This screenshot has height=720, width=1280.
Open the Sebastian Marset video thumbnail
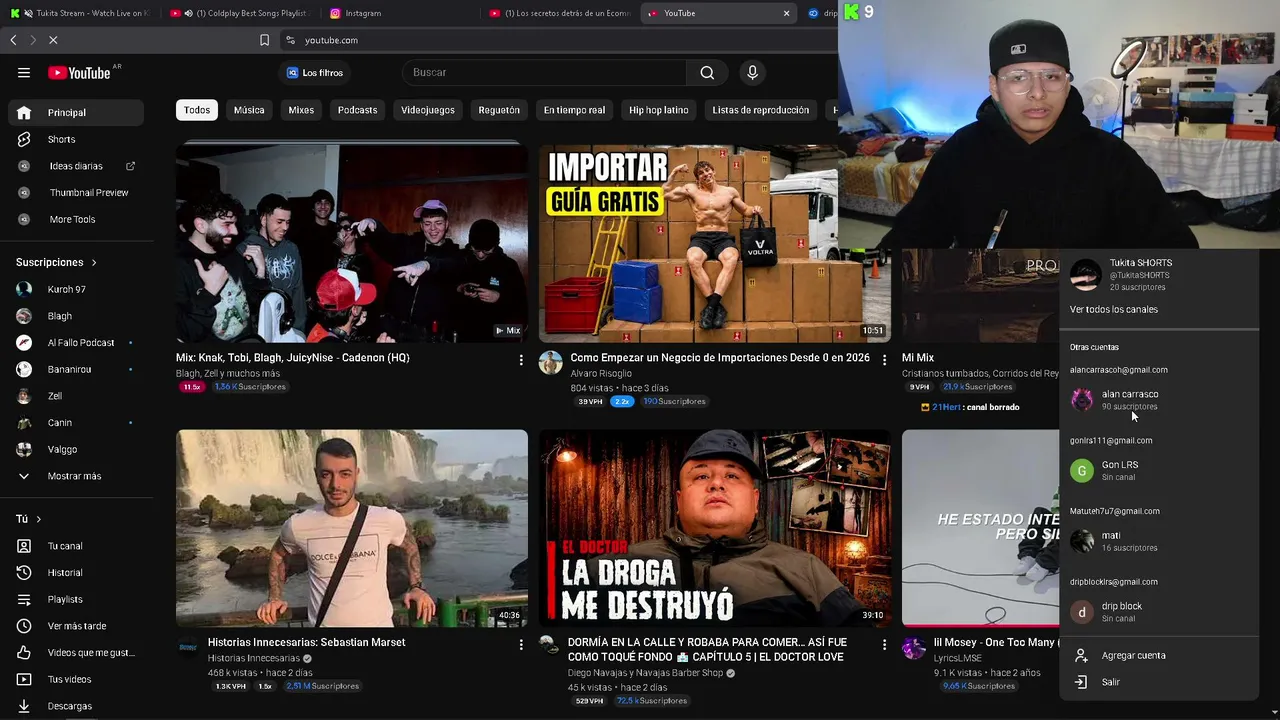point(352,528)
